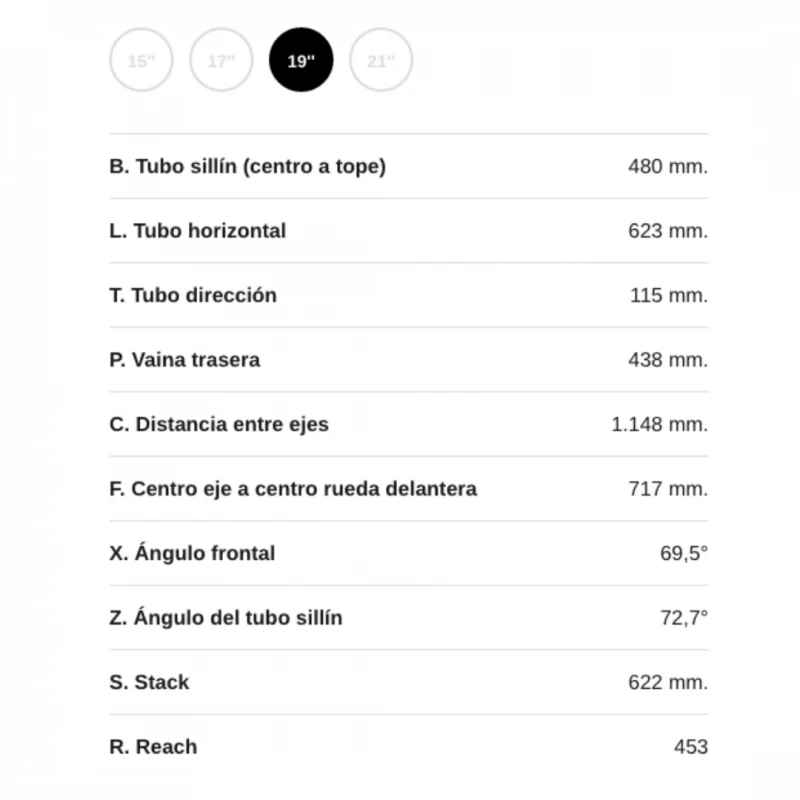
Task: Click the 453 reach value
Action: click(x=691, y=747)
